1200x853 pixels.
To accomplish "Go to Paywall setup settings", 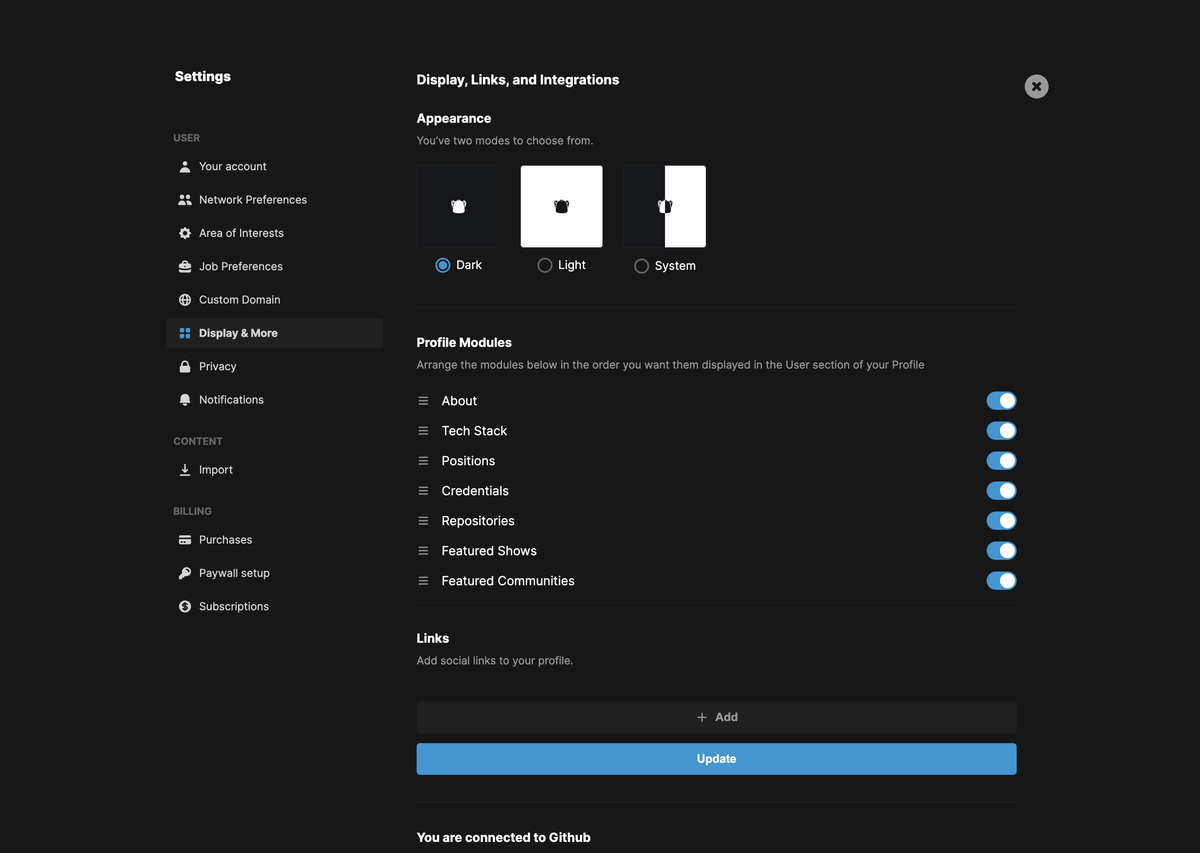I will click(234, 573).
